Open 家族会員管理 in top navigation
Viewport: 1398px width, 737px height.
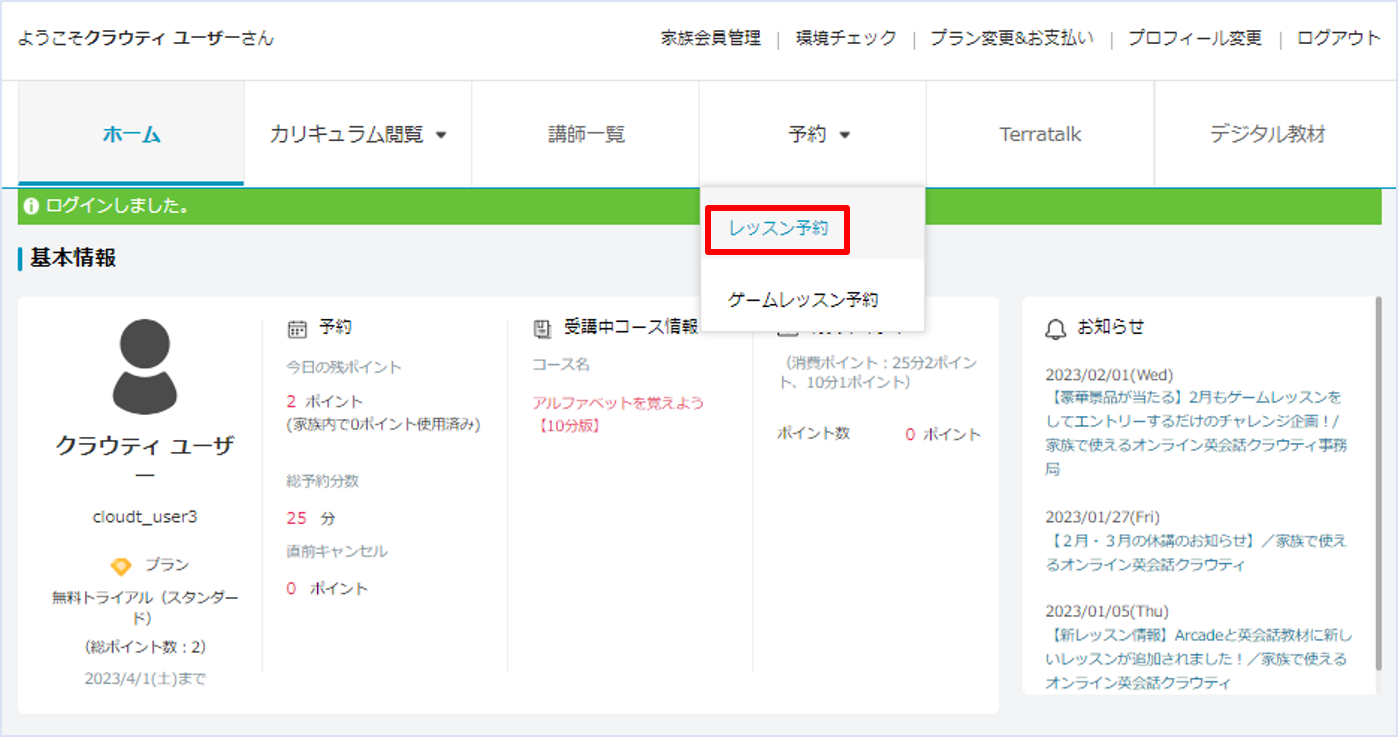pos(711,39)
